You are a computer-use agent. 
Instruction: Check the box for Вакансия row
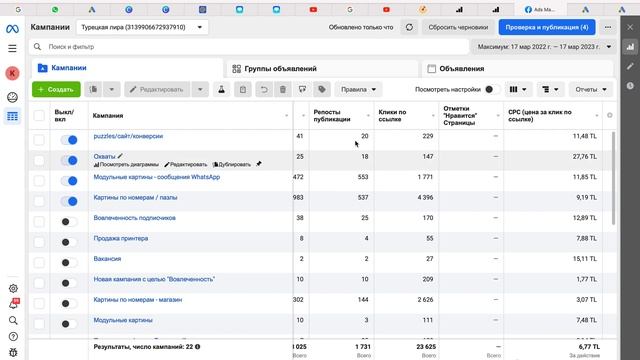39,262
